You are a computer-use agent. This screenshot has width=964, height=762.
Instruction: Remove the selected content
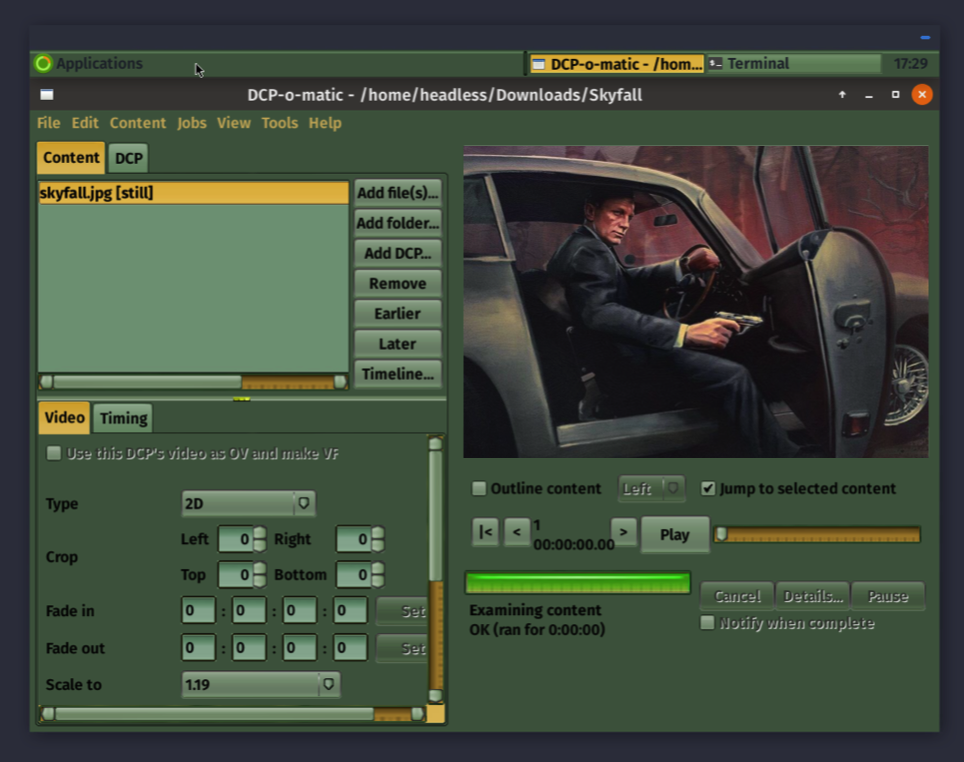(x=398, y=283)
